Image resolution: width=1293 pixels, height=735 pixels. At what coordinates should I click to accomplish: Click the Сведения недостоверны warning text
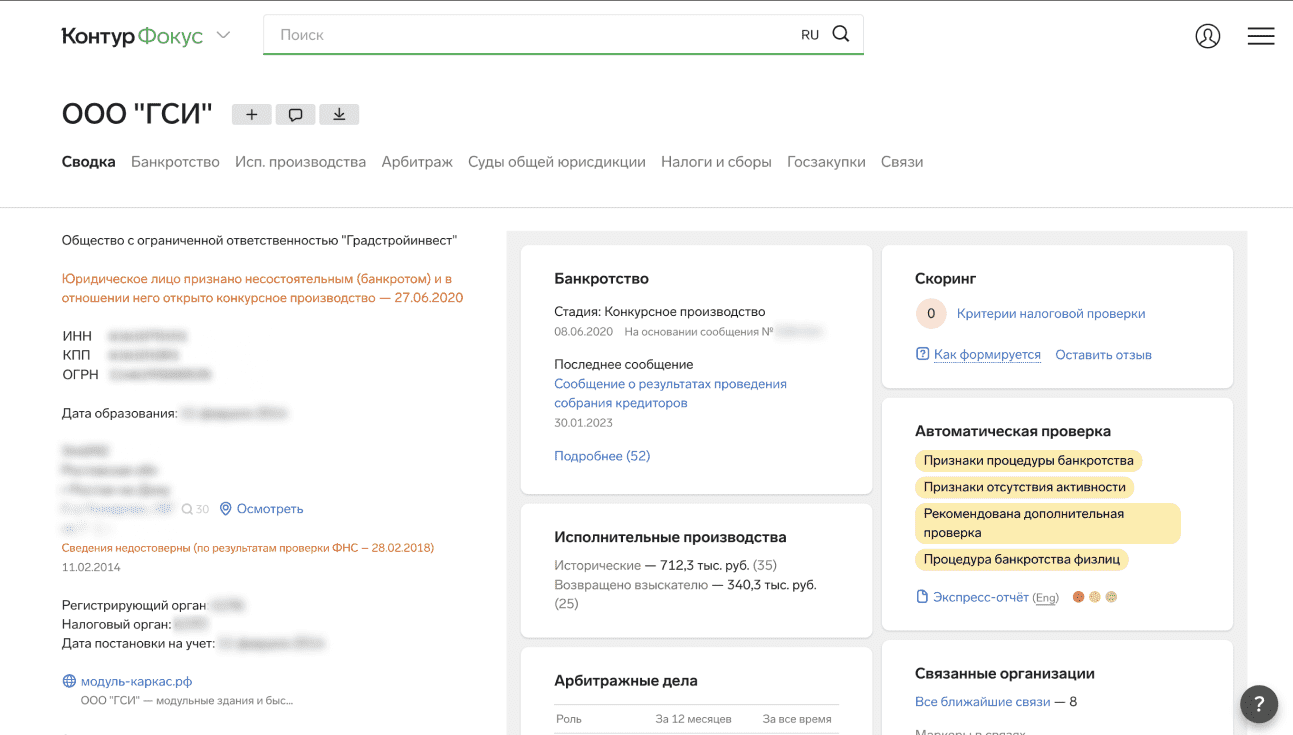click(x=248, y=548)
